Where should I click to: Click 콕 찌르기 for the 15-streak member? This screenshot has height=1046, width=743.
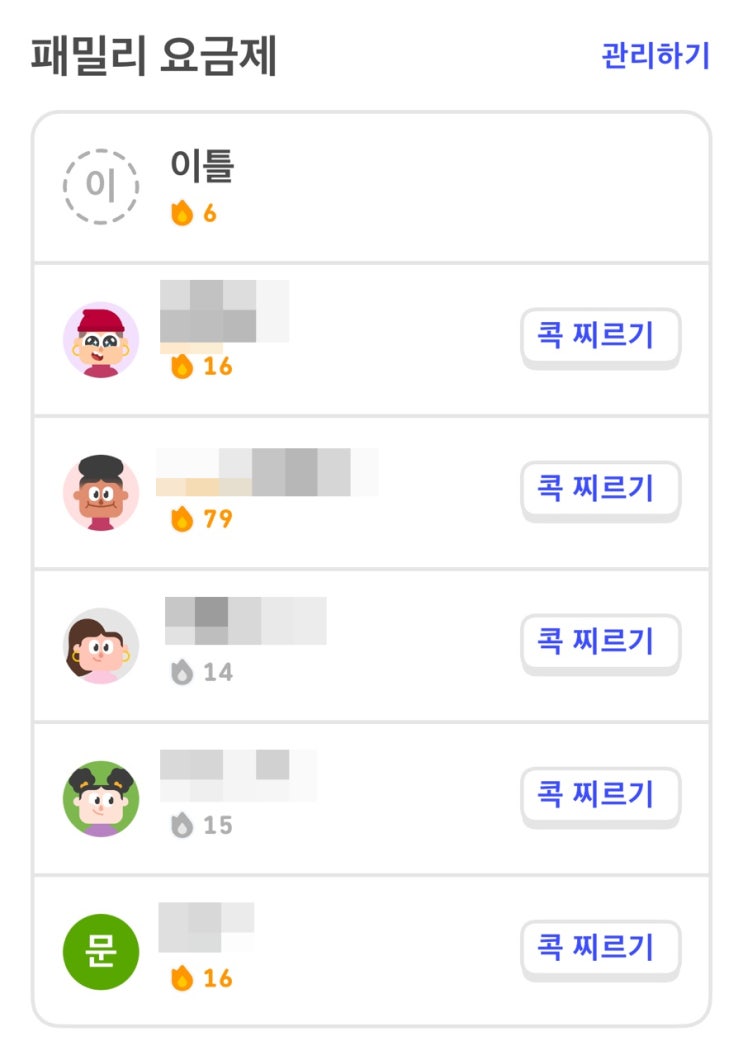click(600, 794)
